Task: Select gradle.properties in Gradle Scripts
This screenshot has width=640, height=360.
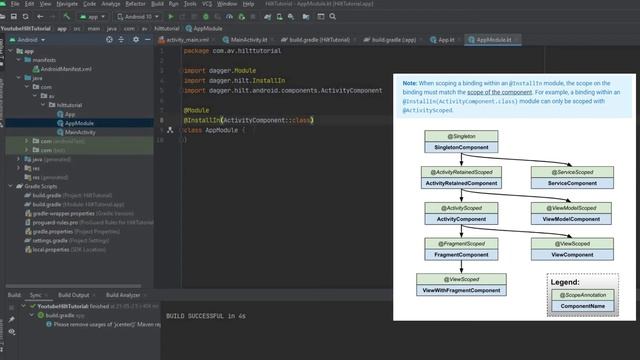Action: tap(73, 231)
